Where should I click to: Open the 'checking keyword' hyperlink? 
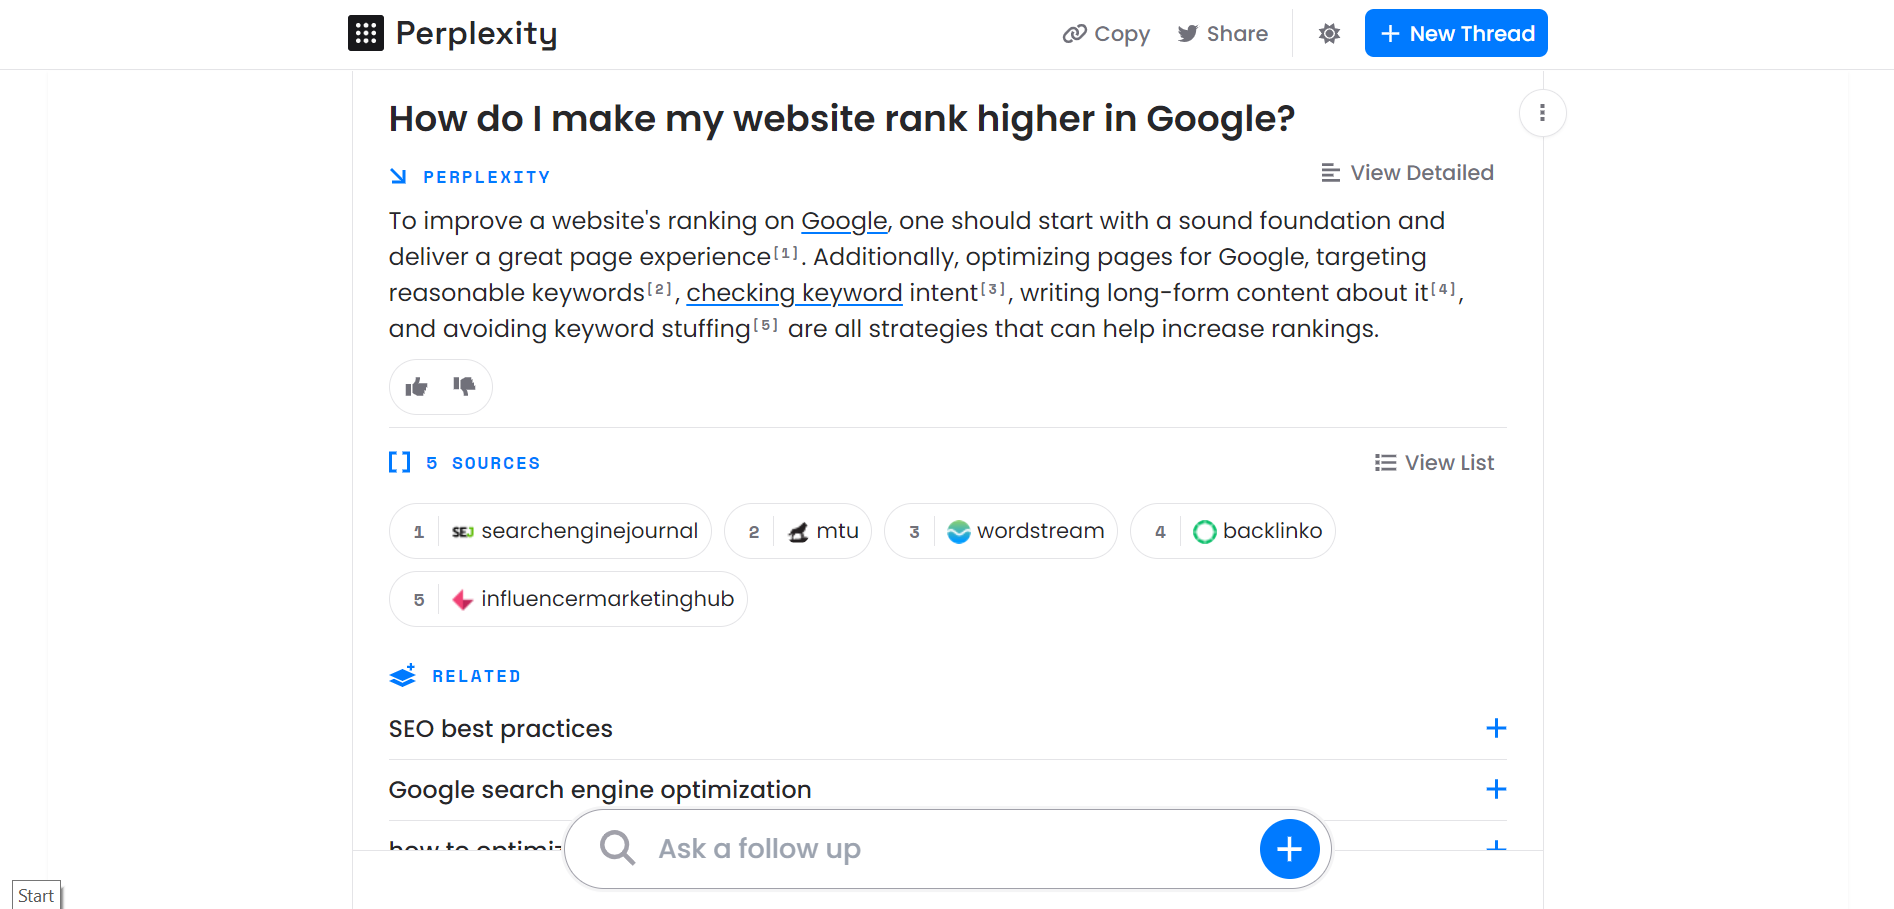[794, 293]
